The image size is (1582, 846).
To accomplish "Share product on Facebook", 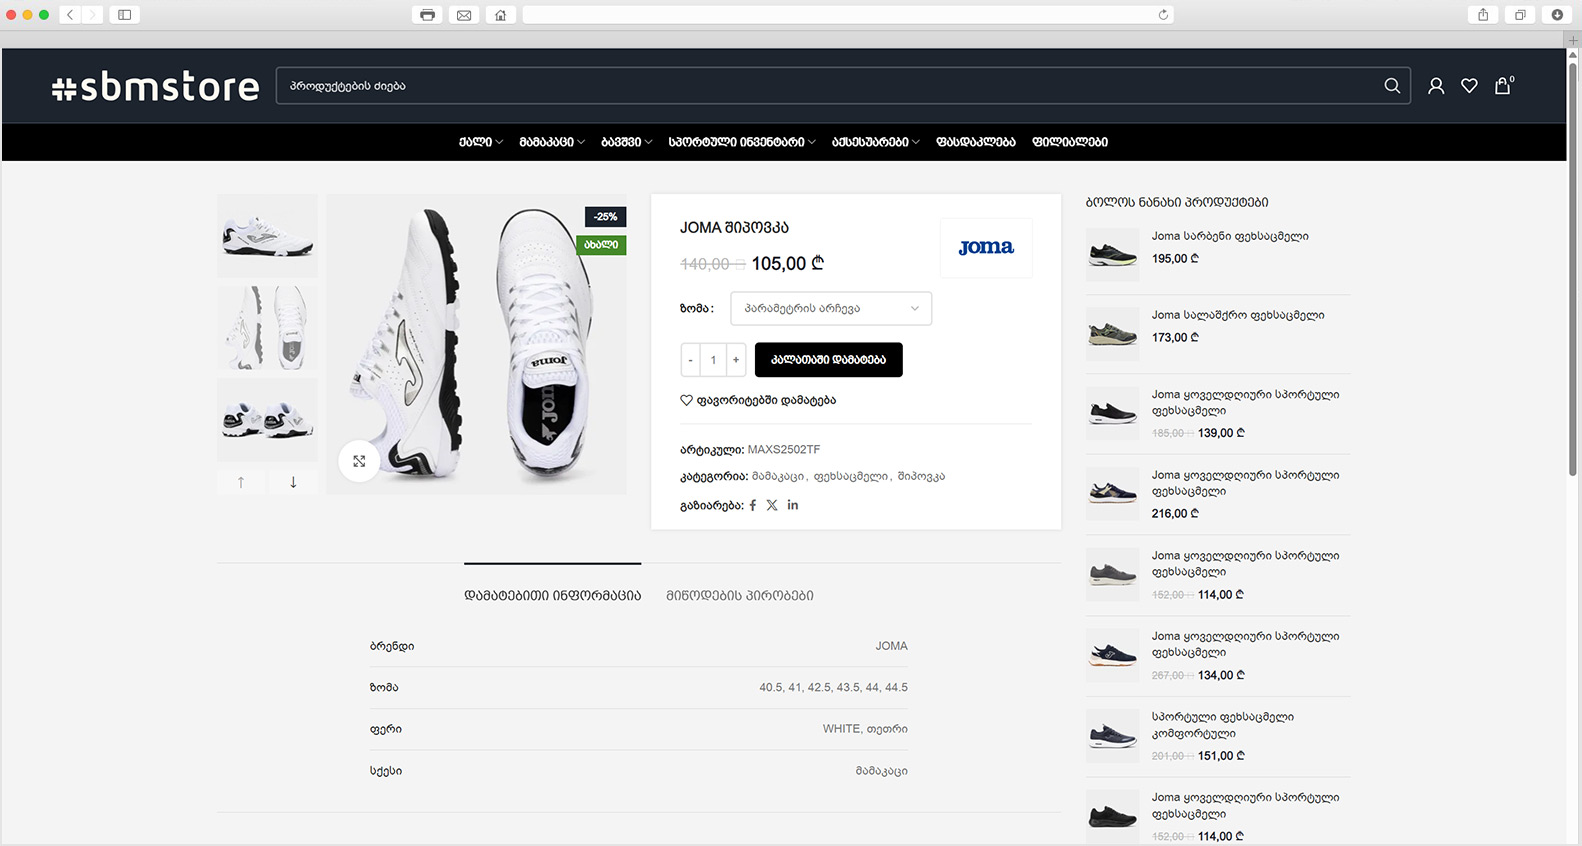I will [753, 506].
